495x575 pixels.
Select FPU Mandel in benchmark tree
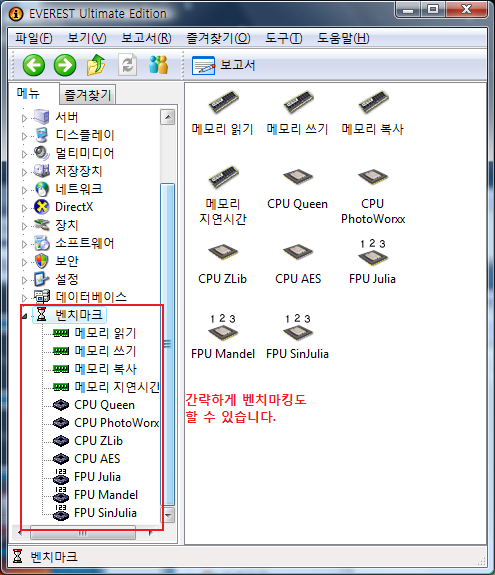[x=106, y=494]
